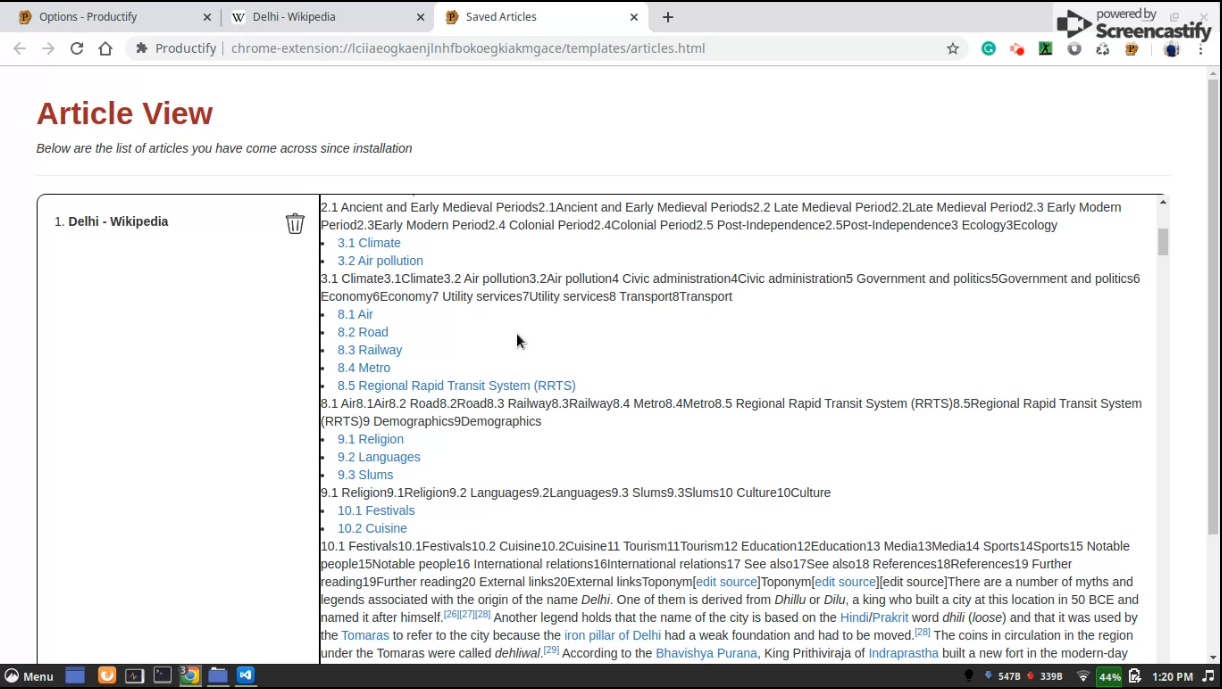This screenshot has height=689, width=1222.
Task: Open the Bhavishya Purana link
Action: [707, 654]
